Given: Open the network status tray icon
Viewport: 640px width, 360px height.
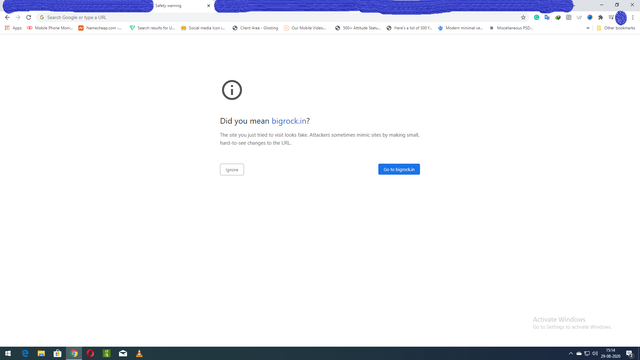Looking at the screenshot, I should (587, 353).
